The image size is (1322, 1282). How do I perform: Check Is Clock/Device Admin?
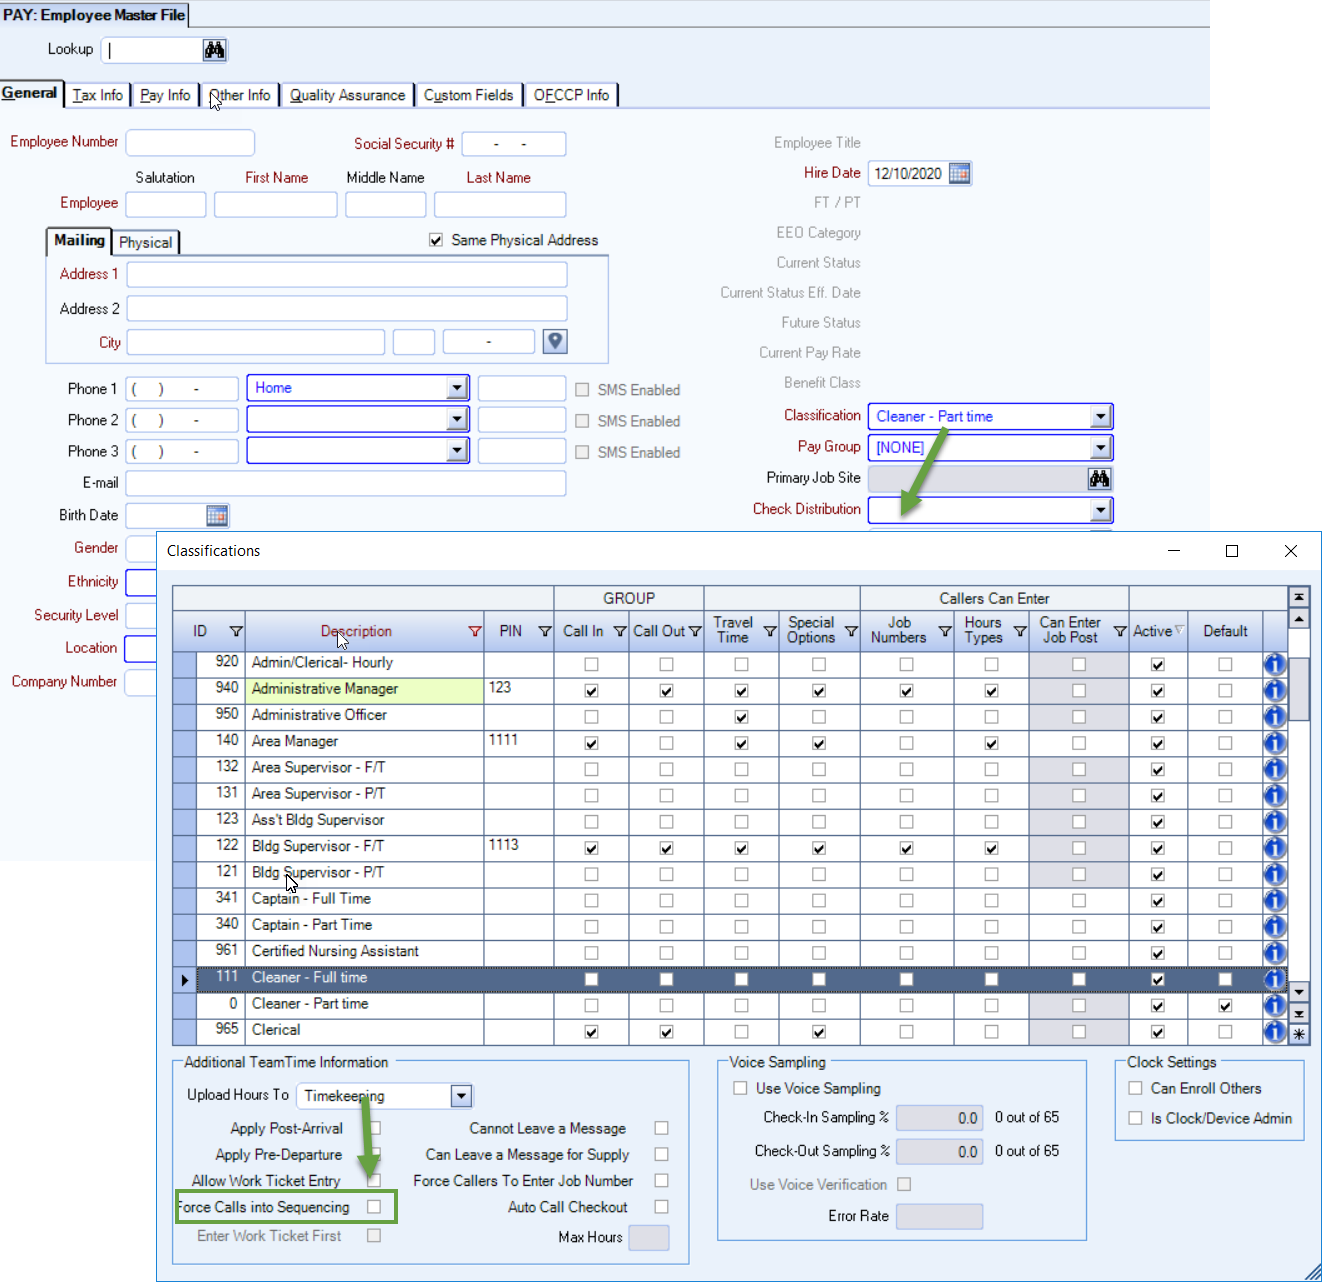1135,1118
